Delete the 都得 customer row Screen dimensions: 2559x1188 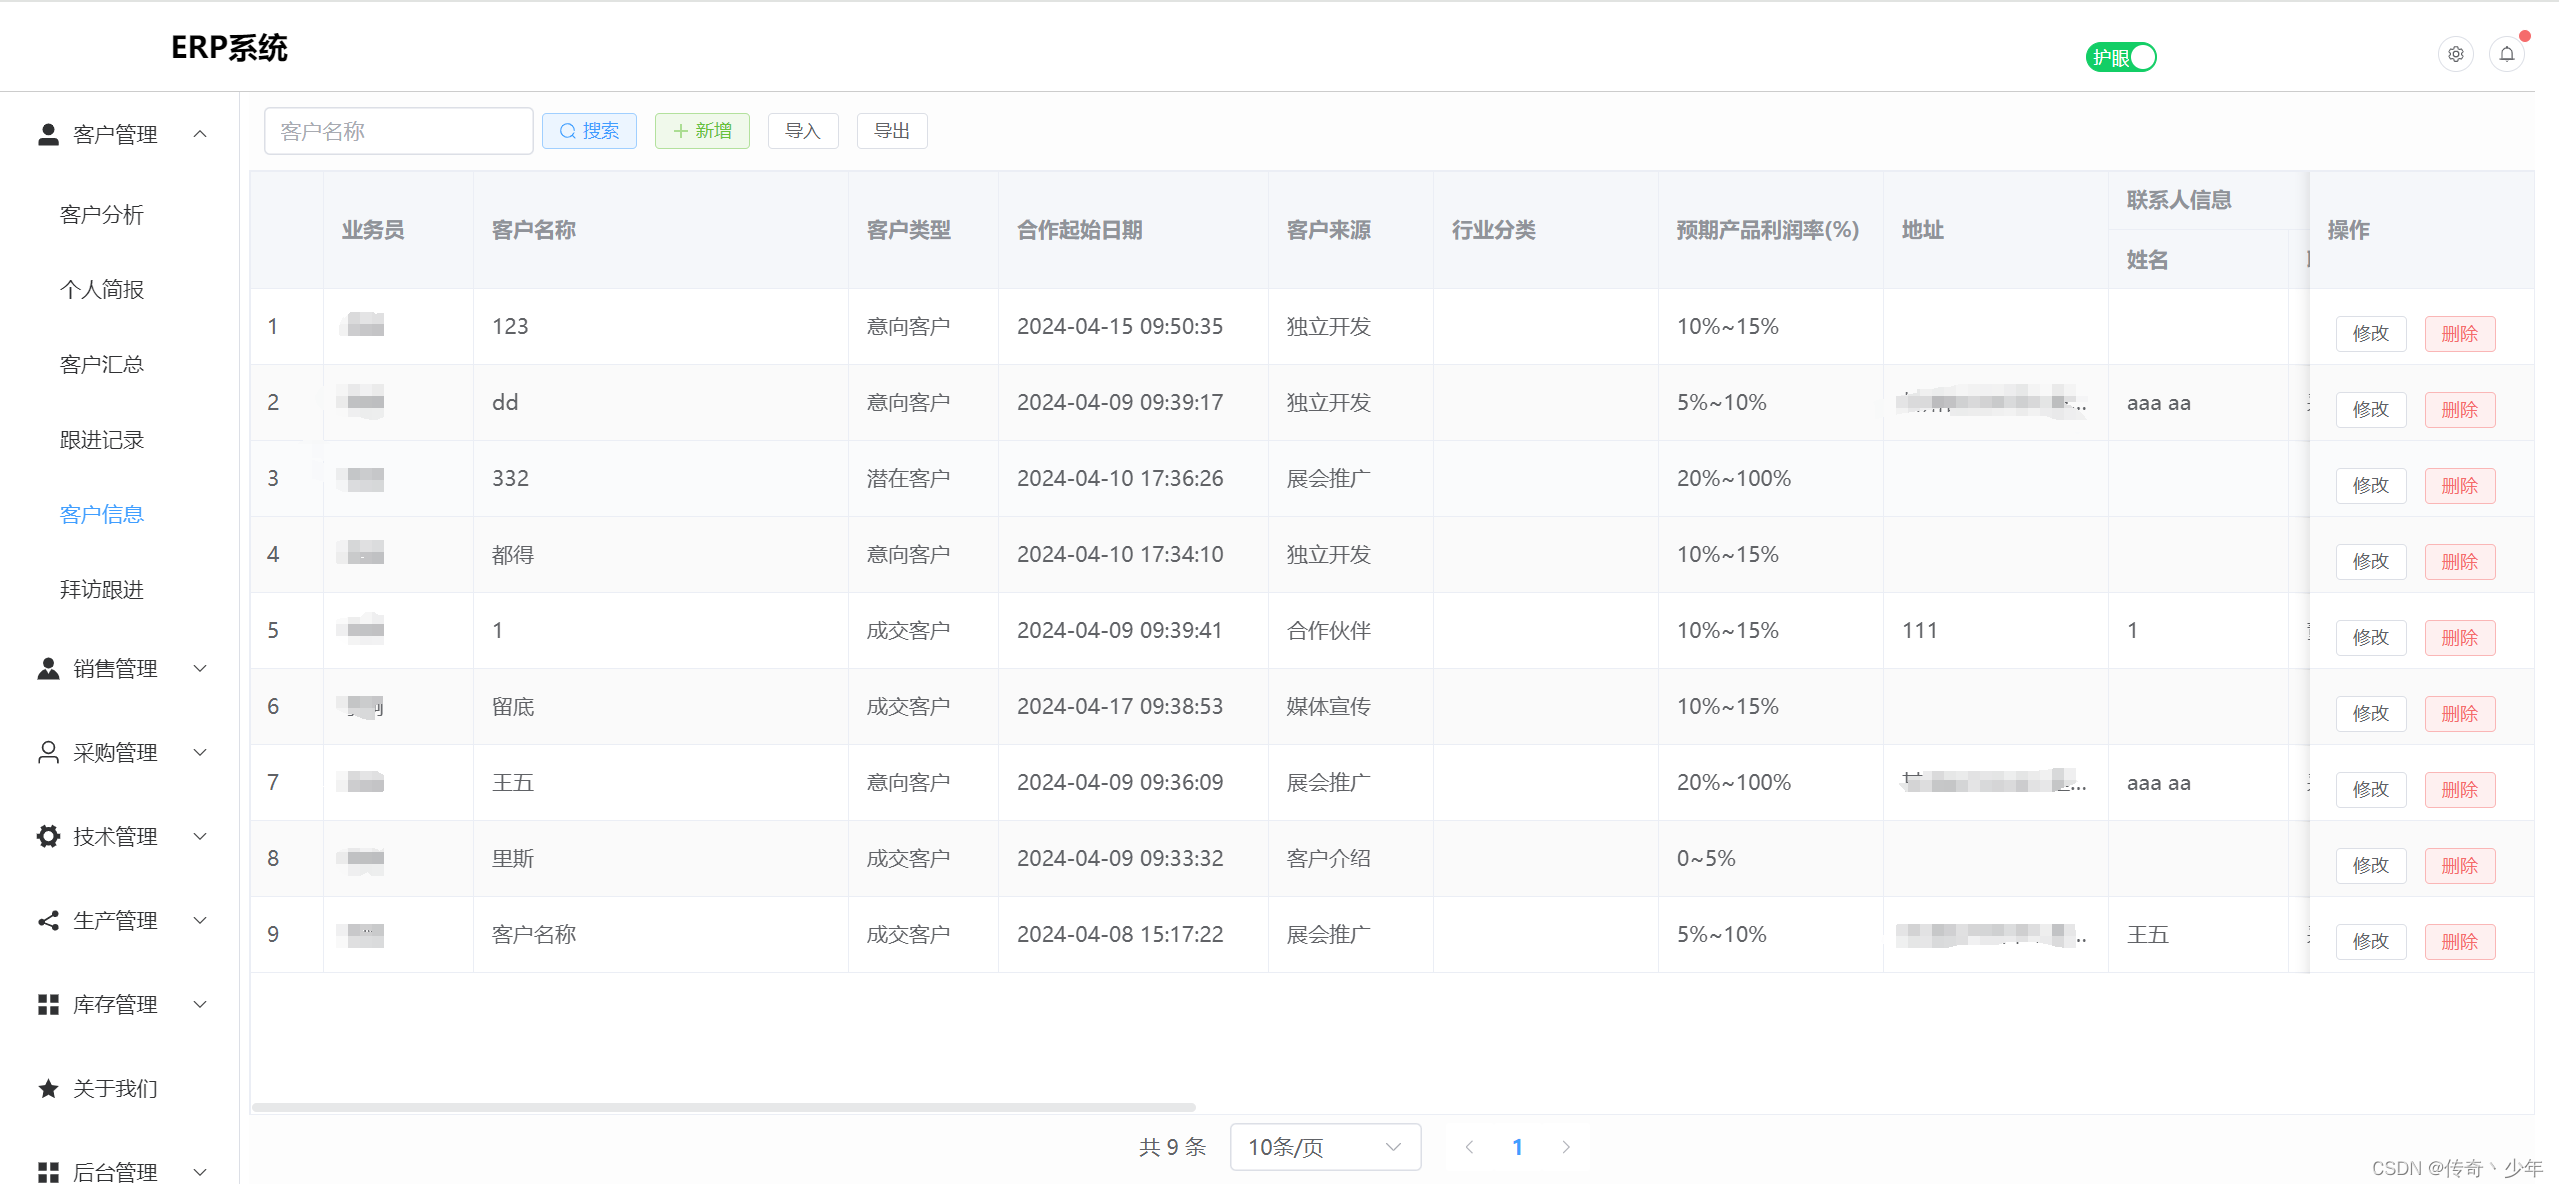point(2460,562)
